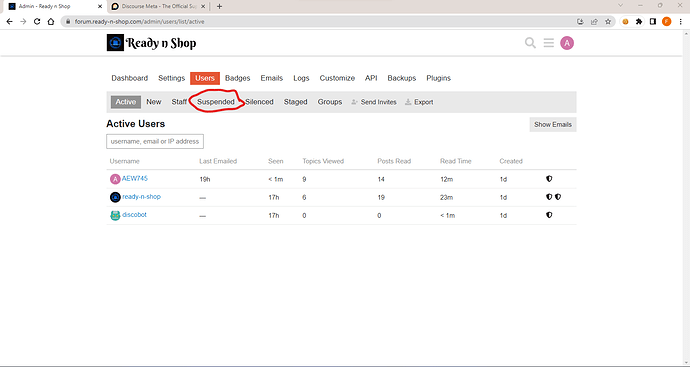Image resolution: width=690 pixels, height=367 pixels.
Task: Click shield icon in AEW745 row
Action: point(549,179)
